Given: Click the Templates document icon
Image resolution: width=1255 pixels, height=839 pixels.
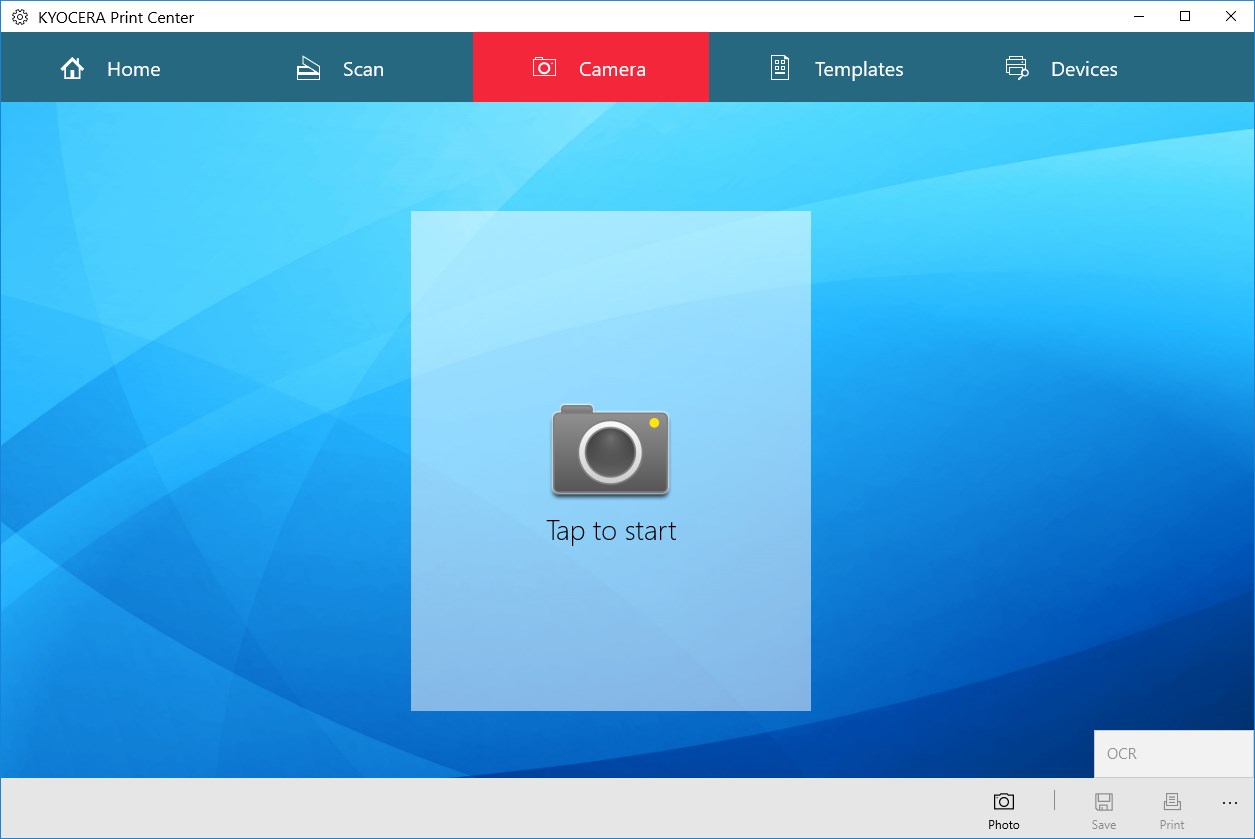Looking at the screenshot, I should click(779, 68).
